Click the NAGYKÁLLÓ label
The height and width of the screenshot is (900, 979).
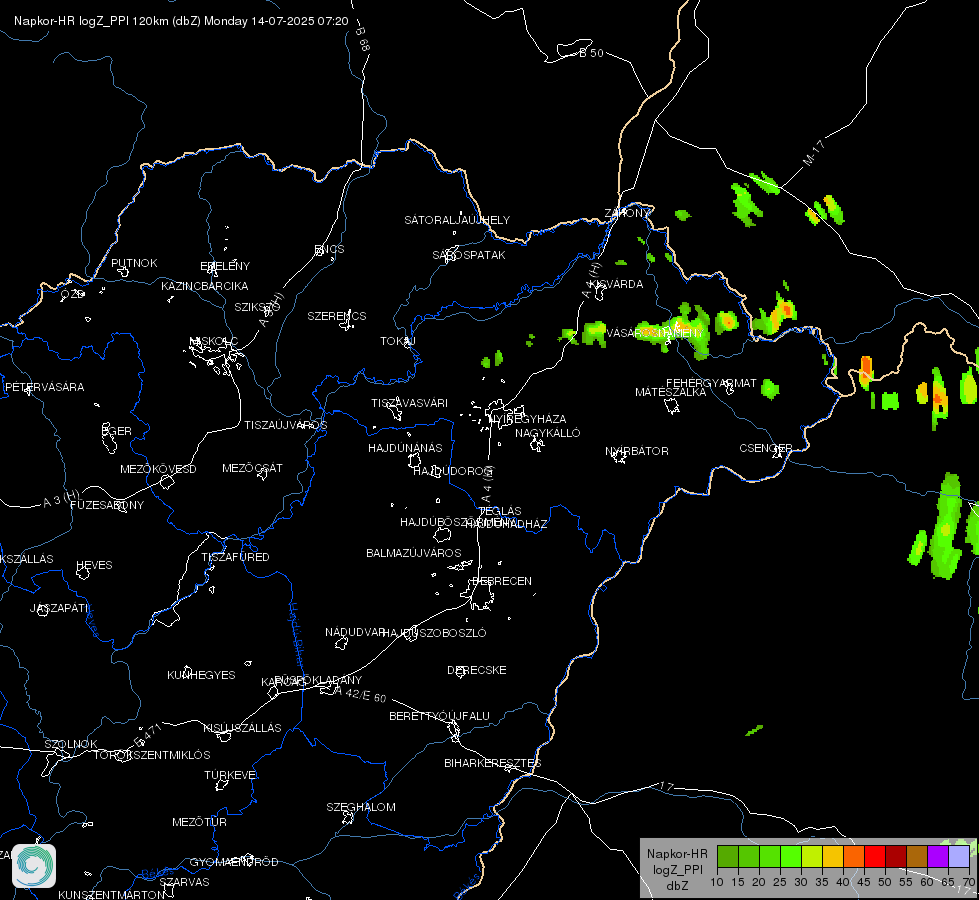548,433
